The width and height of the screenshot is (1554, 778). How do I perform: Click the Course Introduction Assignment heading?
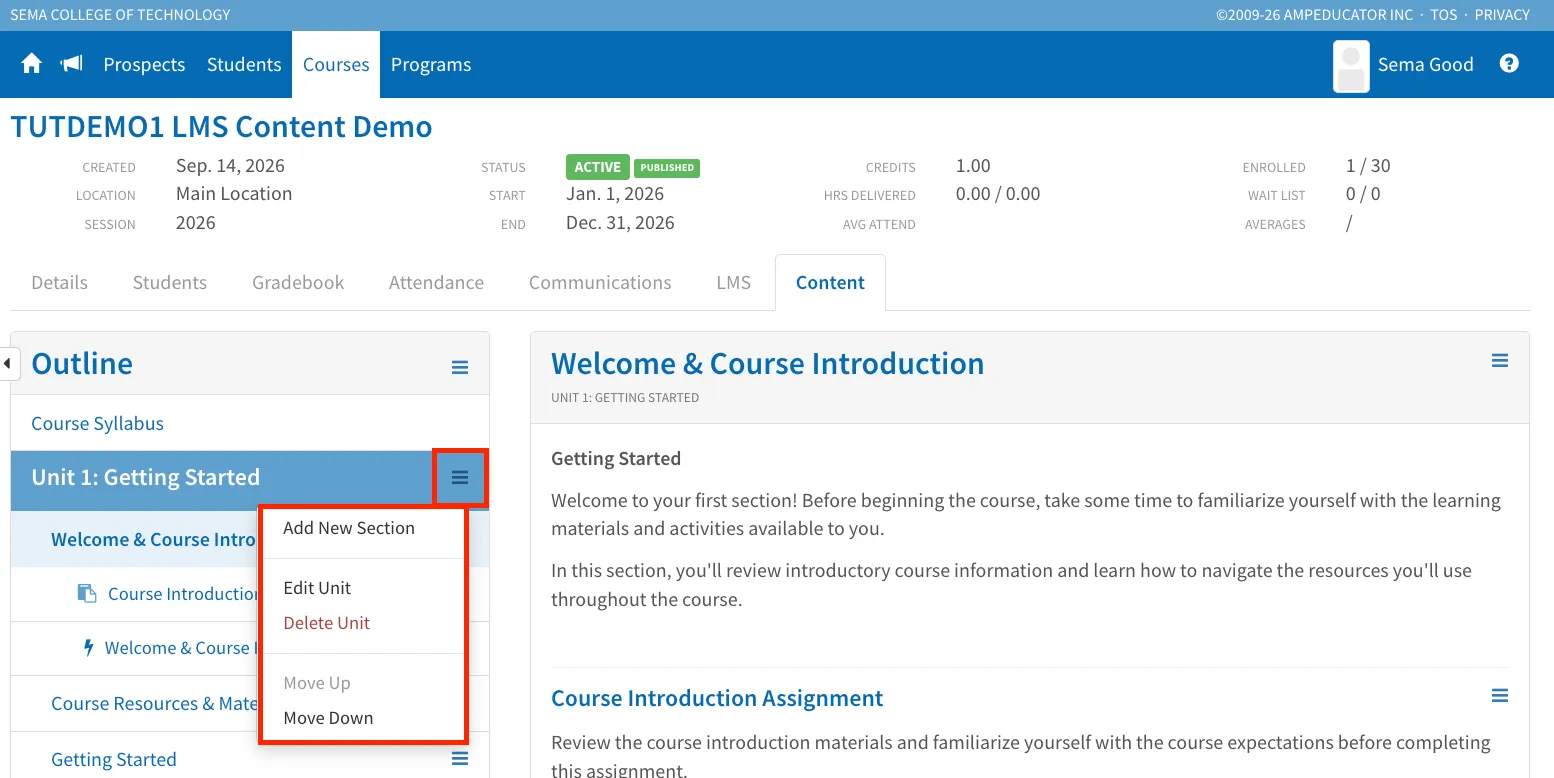(x=717, y=698)
